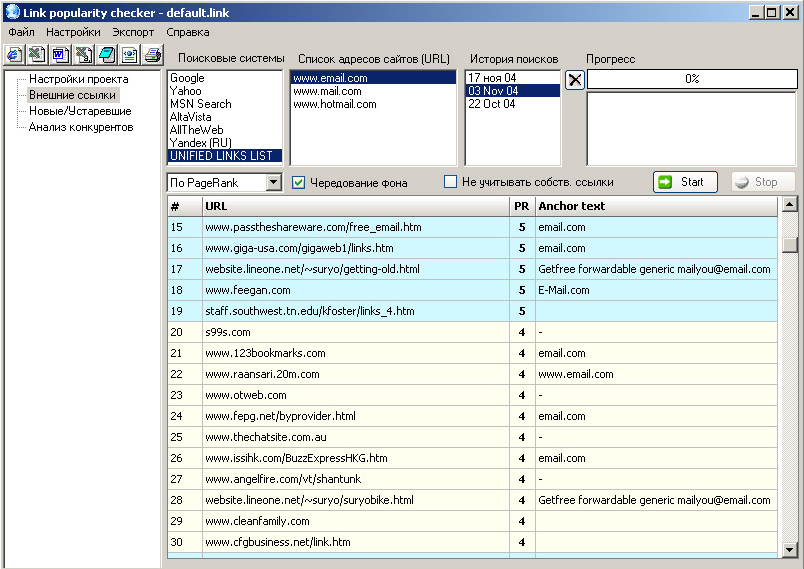Enable 'Не учитывать собств. ссылки' checkbox

click(451, 182)
